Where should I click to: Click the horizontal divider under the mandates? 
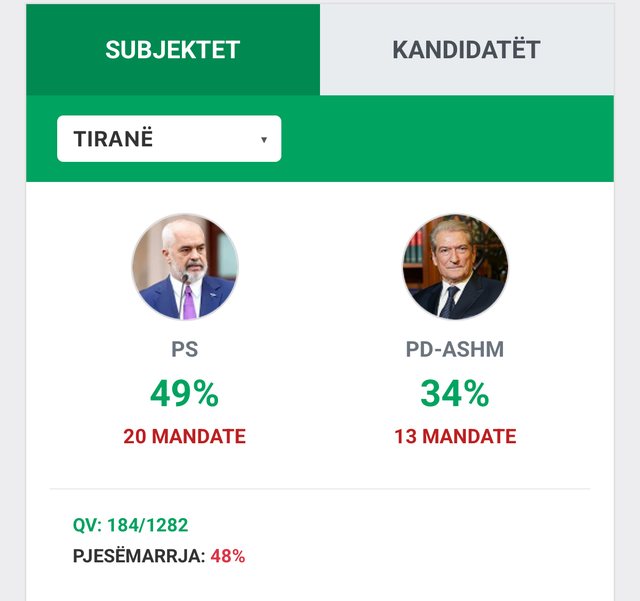click(x=320, y=488)
